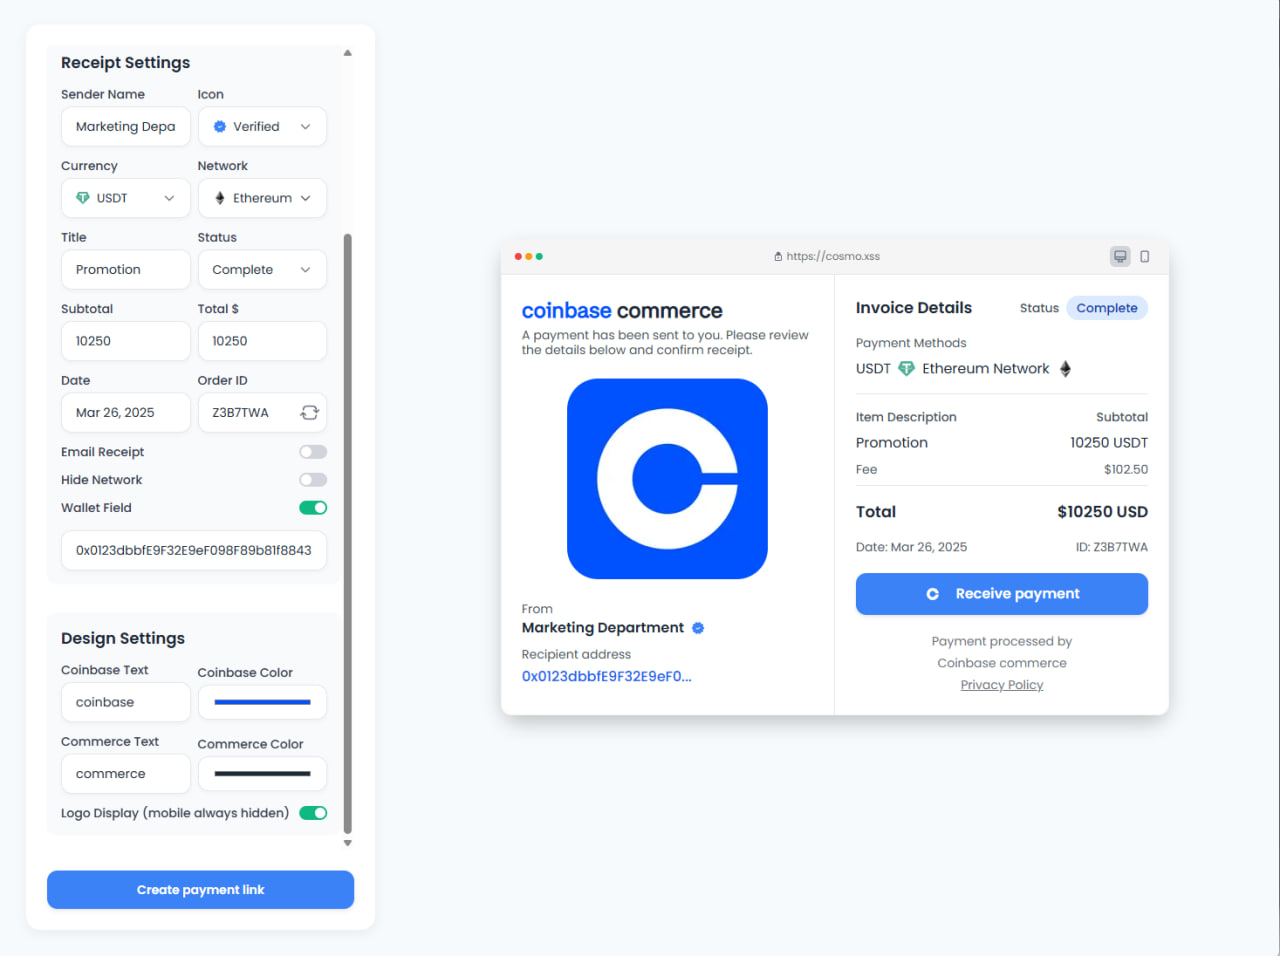Click the total "$10250 USD"

point(1102,512)
